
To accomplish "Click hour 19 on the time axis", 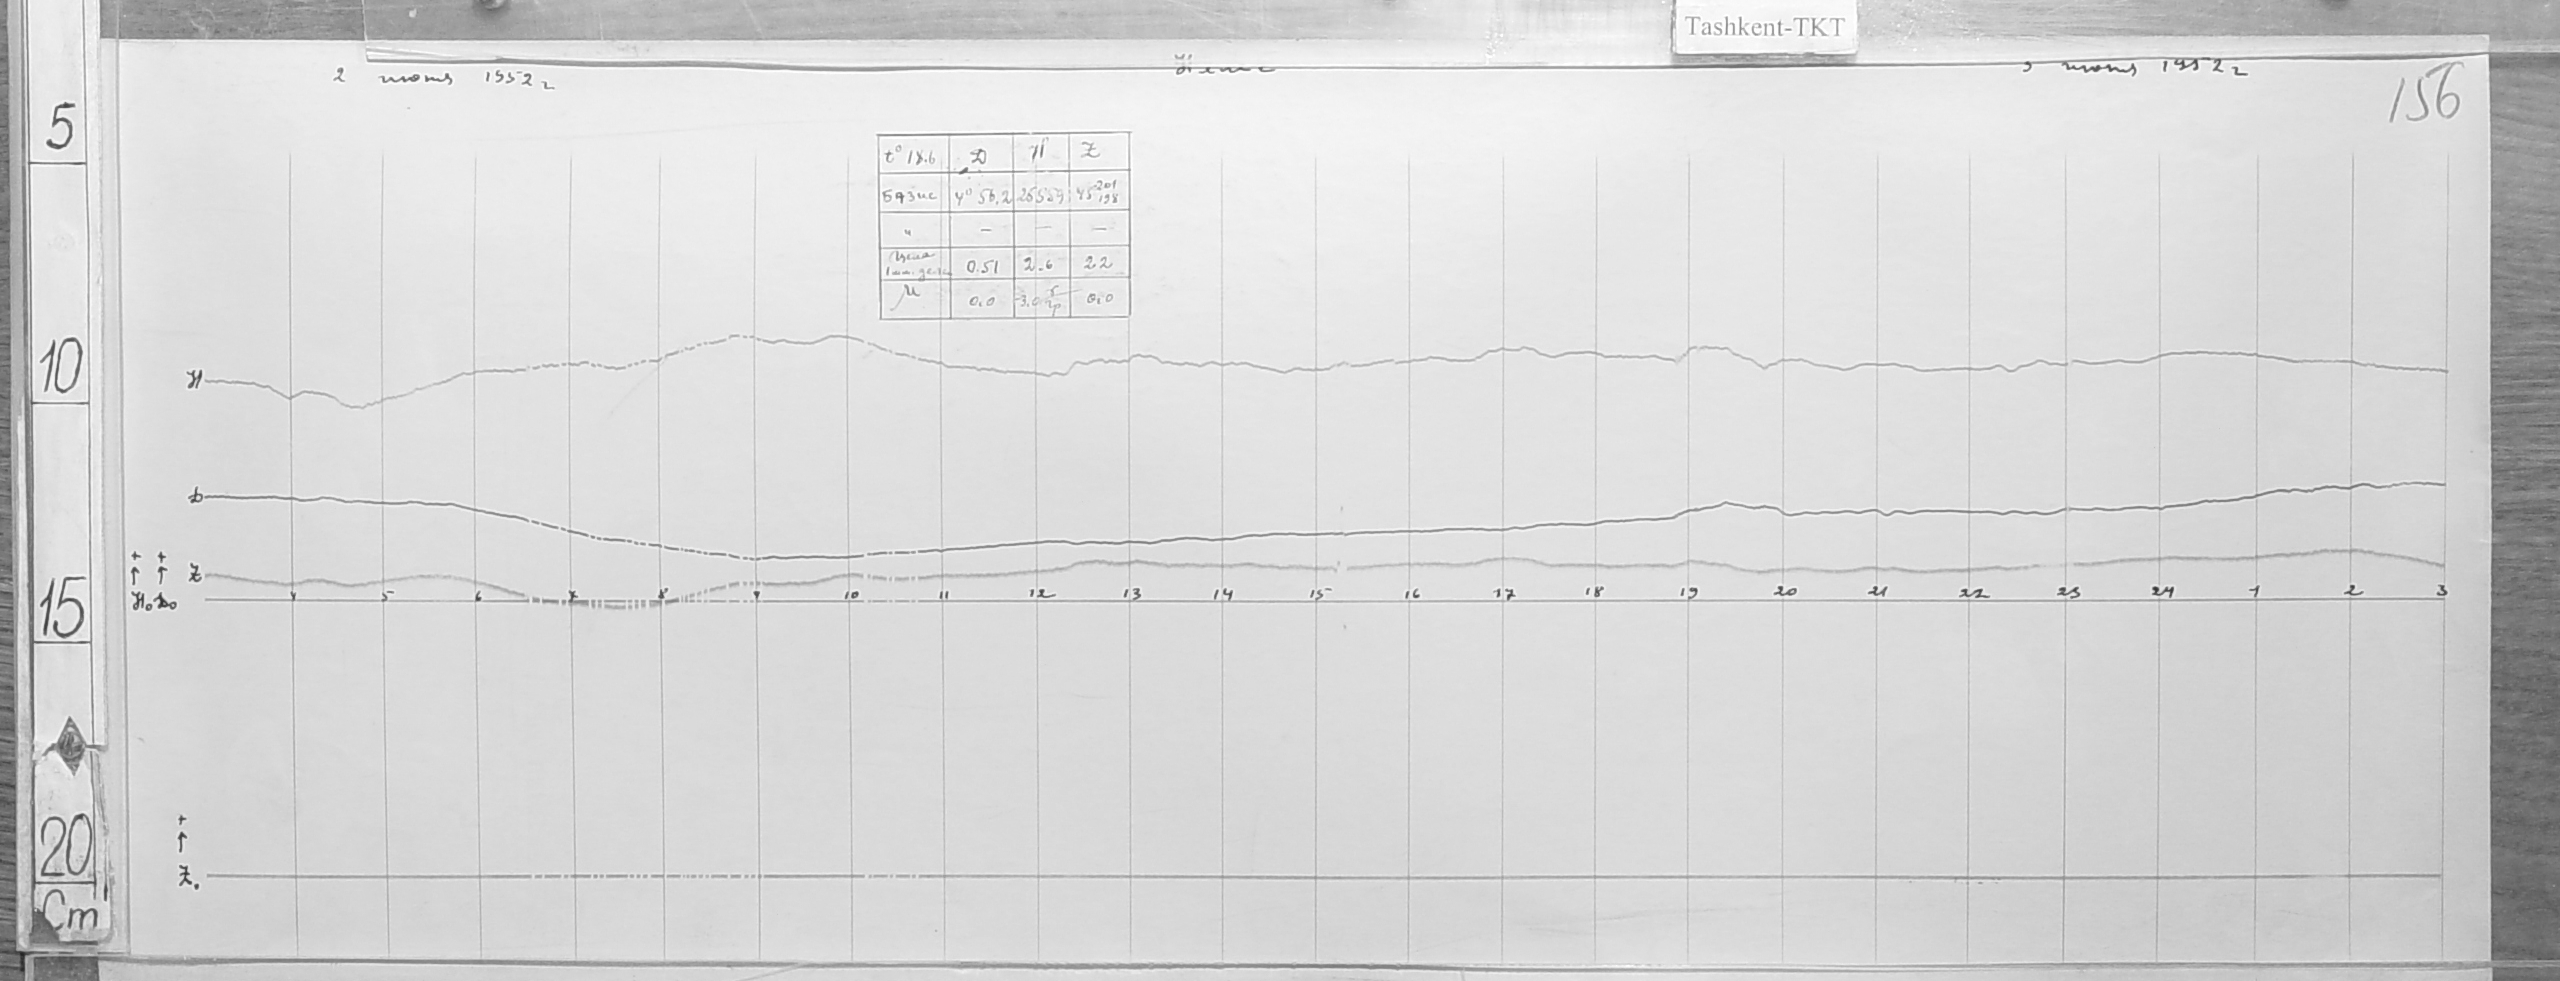I will tap(1689, 593).
